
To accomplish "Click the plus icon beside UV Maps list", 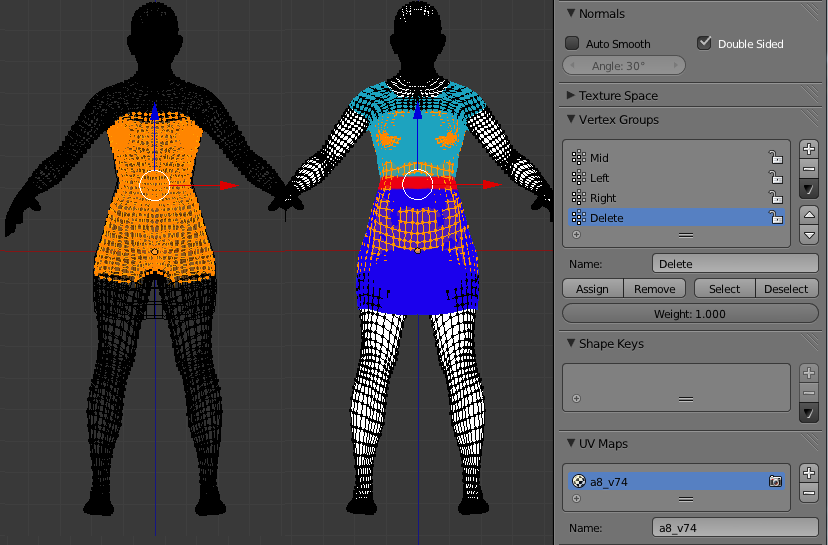I will (x=809, y=473).
